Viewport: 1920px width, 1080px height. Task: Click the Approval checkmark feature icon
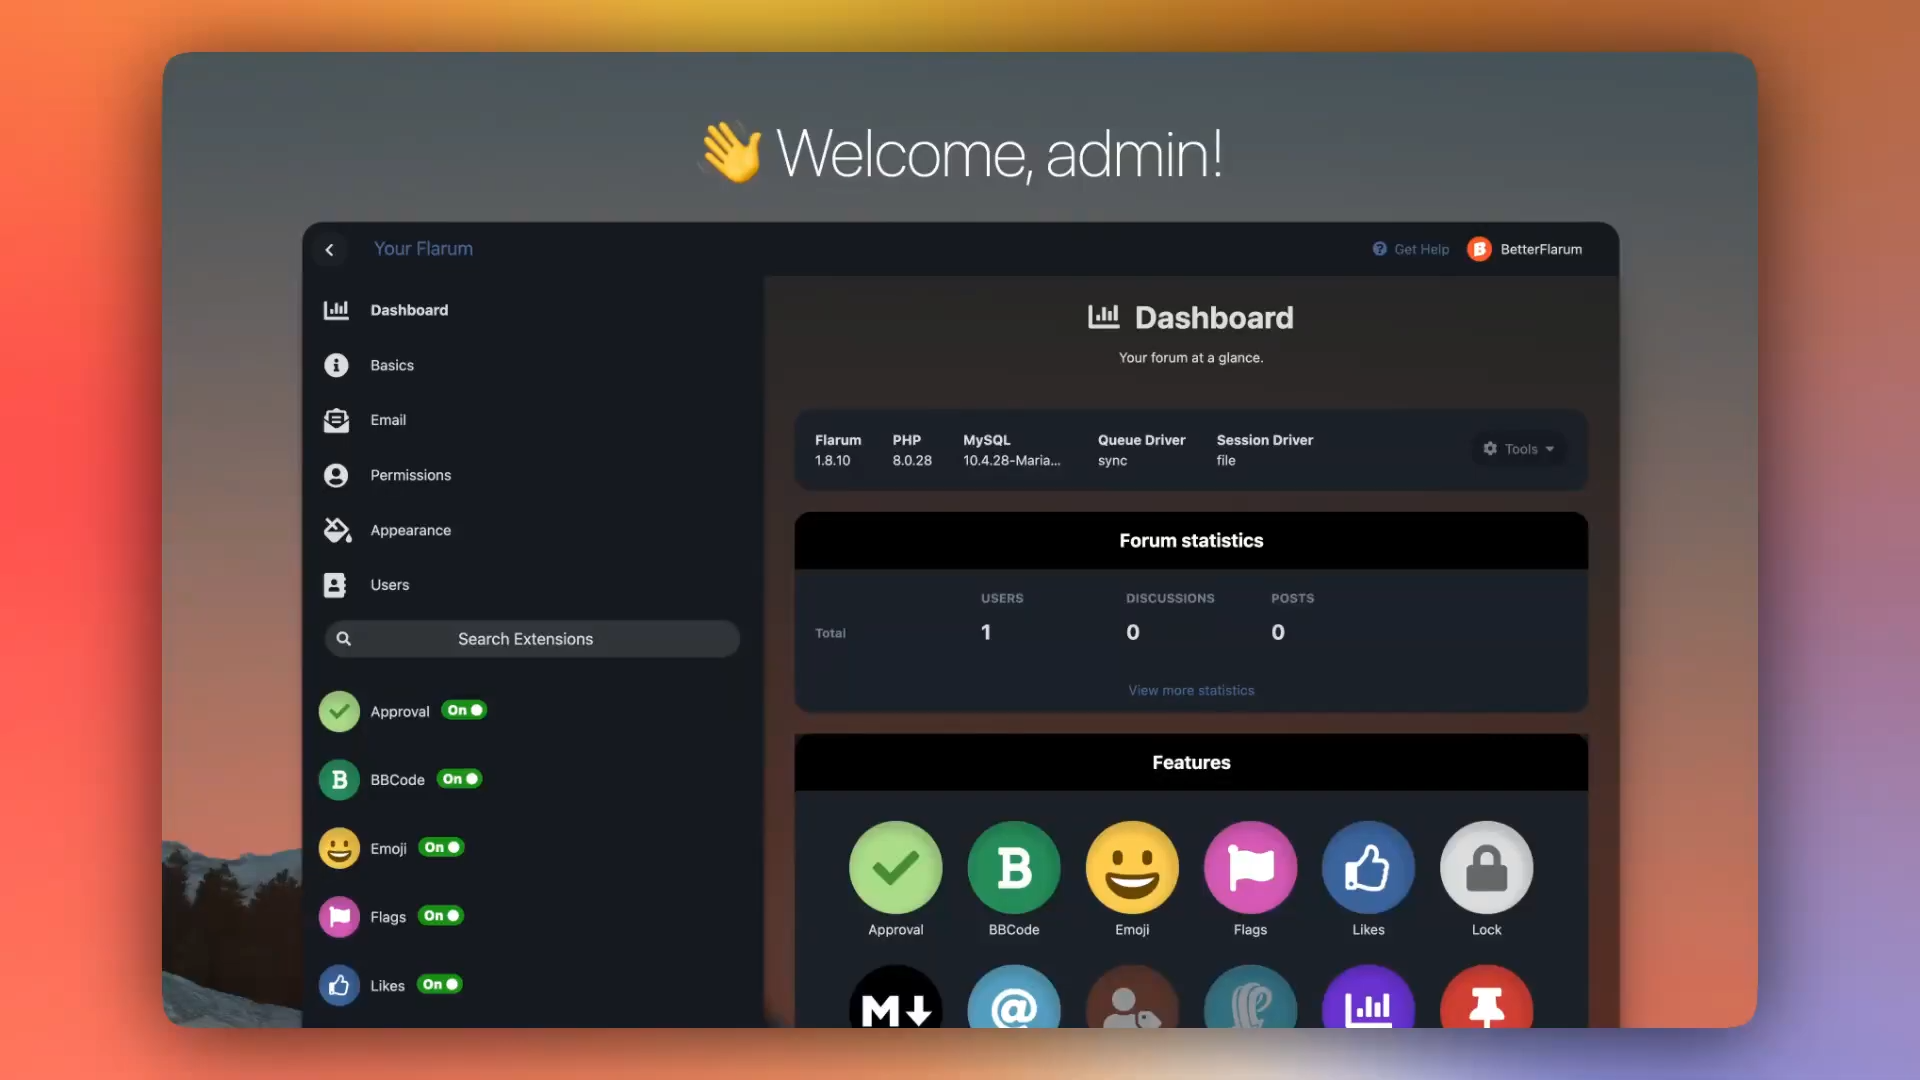[895, 868]
